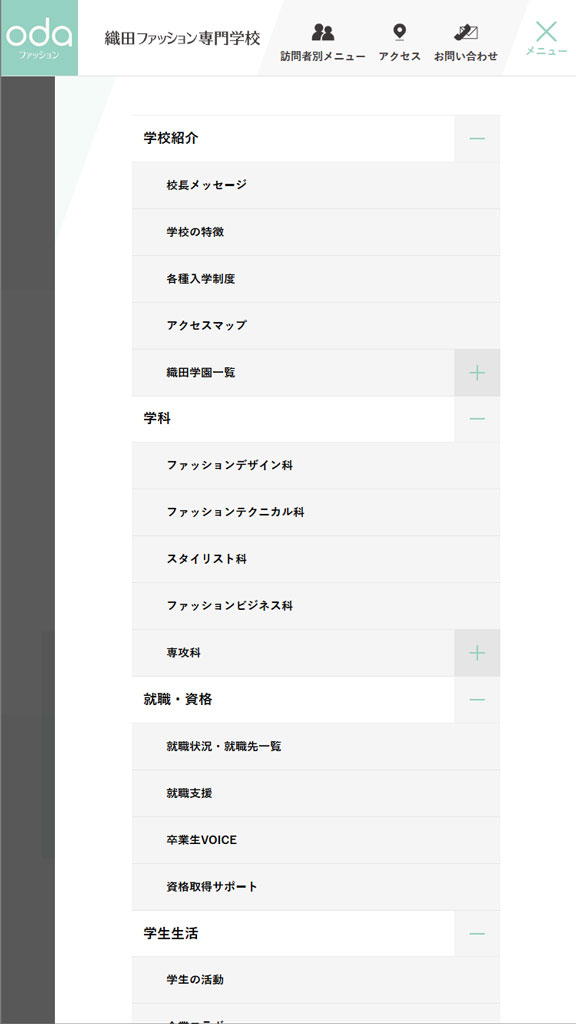This screenshot has height=1024, width=576.
Task: Collapse the 学校紹介 section
Action: (478, 137)
